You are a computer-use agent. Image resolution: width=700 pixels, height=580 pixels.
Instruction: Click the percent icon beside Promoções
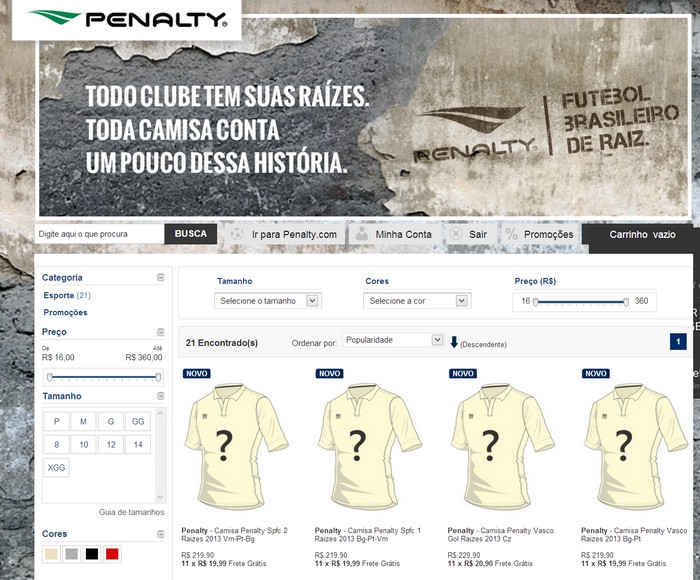pyautogui.click(x=512, y=234)
